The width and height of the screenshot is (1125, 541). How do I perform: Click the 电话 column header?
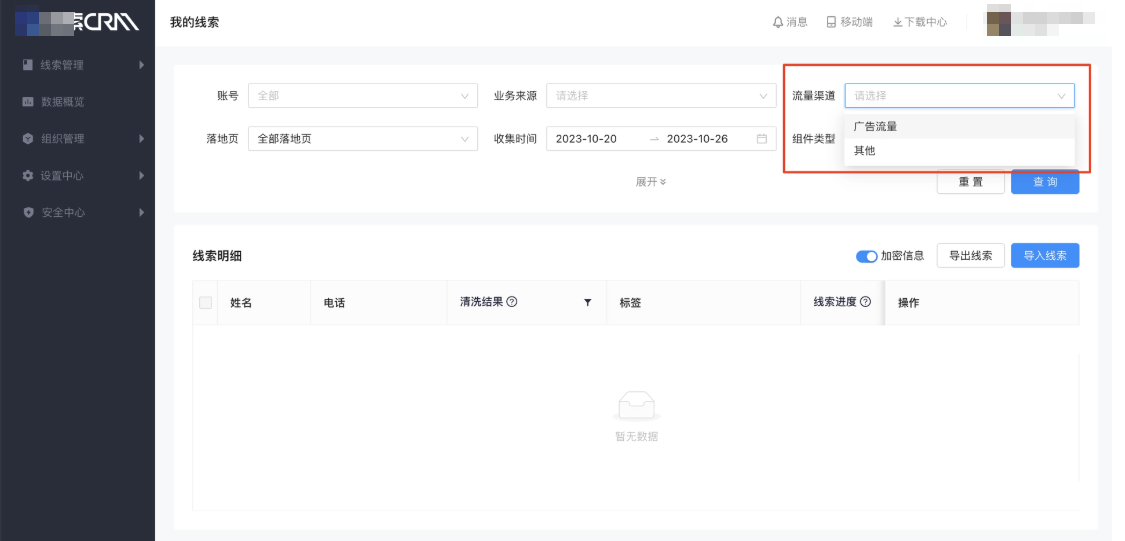coord(334,303)
